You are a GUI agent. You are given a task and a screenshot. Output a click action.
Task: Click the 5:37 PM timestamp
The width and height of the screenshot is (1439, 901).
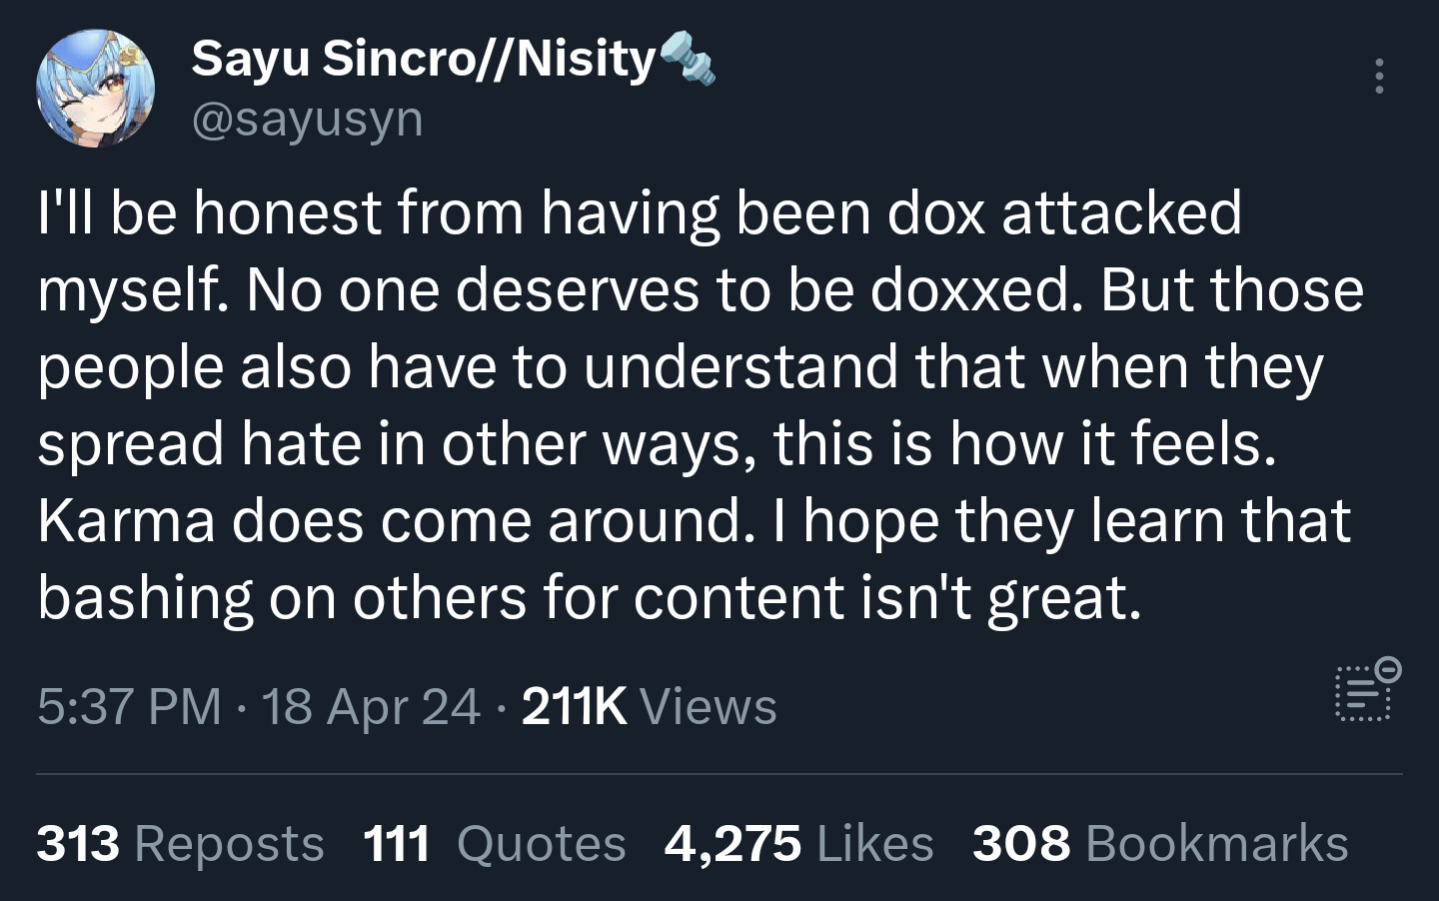click(x=129, y=707)
